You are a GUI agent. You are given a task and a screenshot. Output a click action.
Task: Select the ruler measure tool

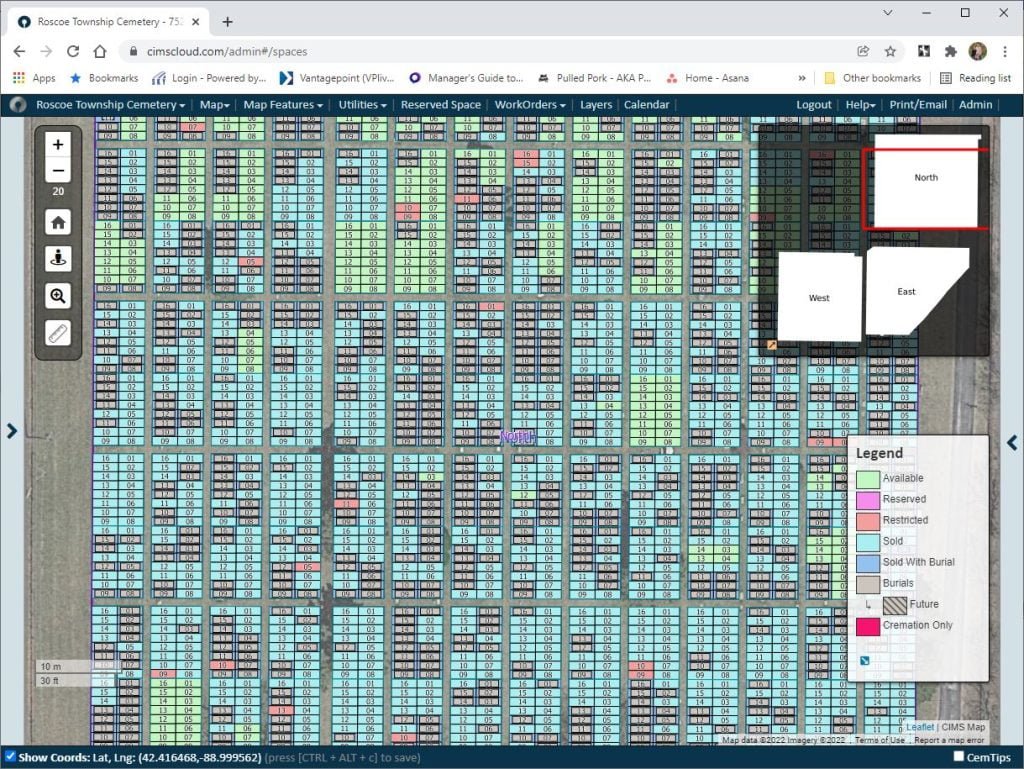point(58,333)
